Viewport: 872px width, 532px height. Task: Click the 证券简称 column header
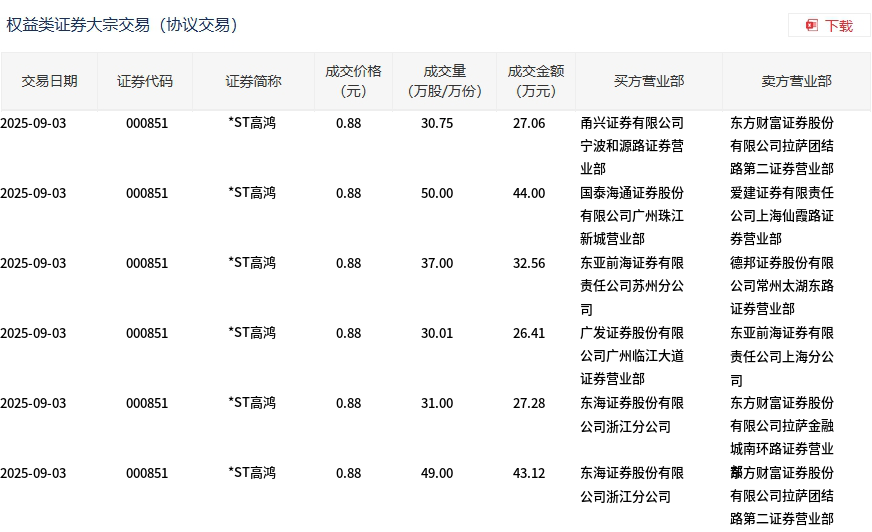tap(253, 81)
